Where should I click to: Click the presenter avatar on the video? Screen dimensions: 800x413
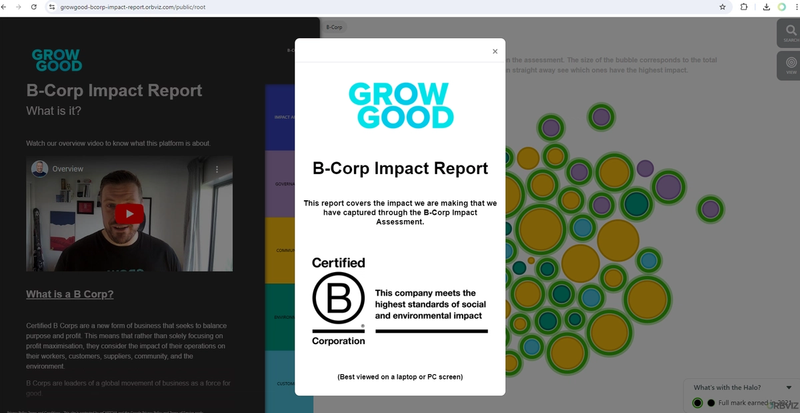[39, 169]
